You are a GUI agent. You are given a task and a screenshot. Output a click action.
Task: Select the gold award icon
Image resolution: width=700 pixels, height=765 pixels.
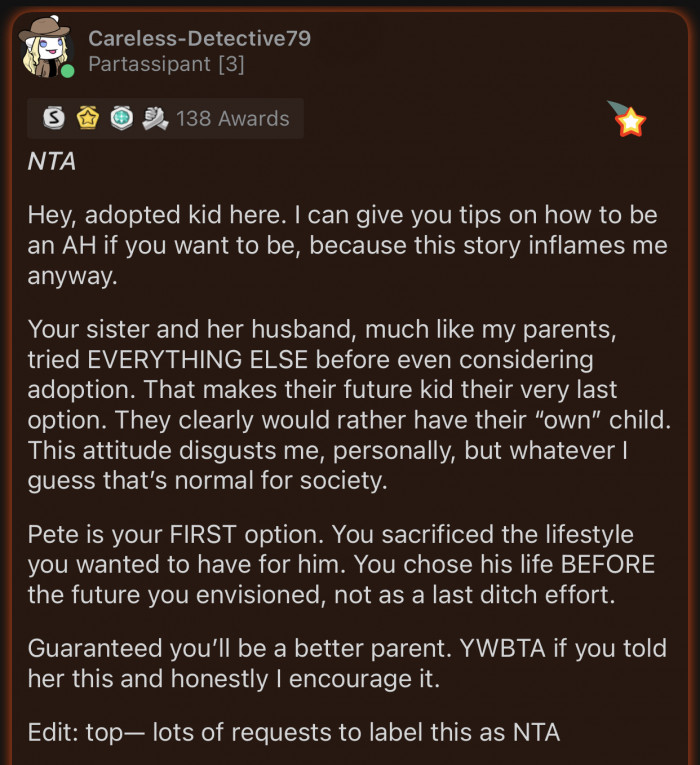pyautogui.click(x=87, y=119)
